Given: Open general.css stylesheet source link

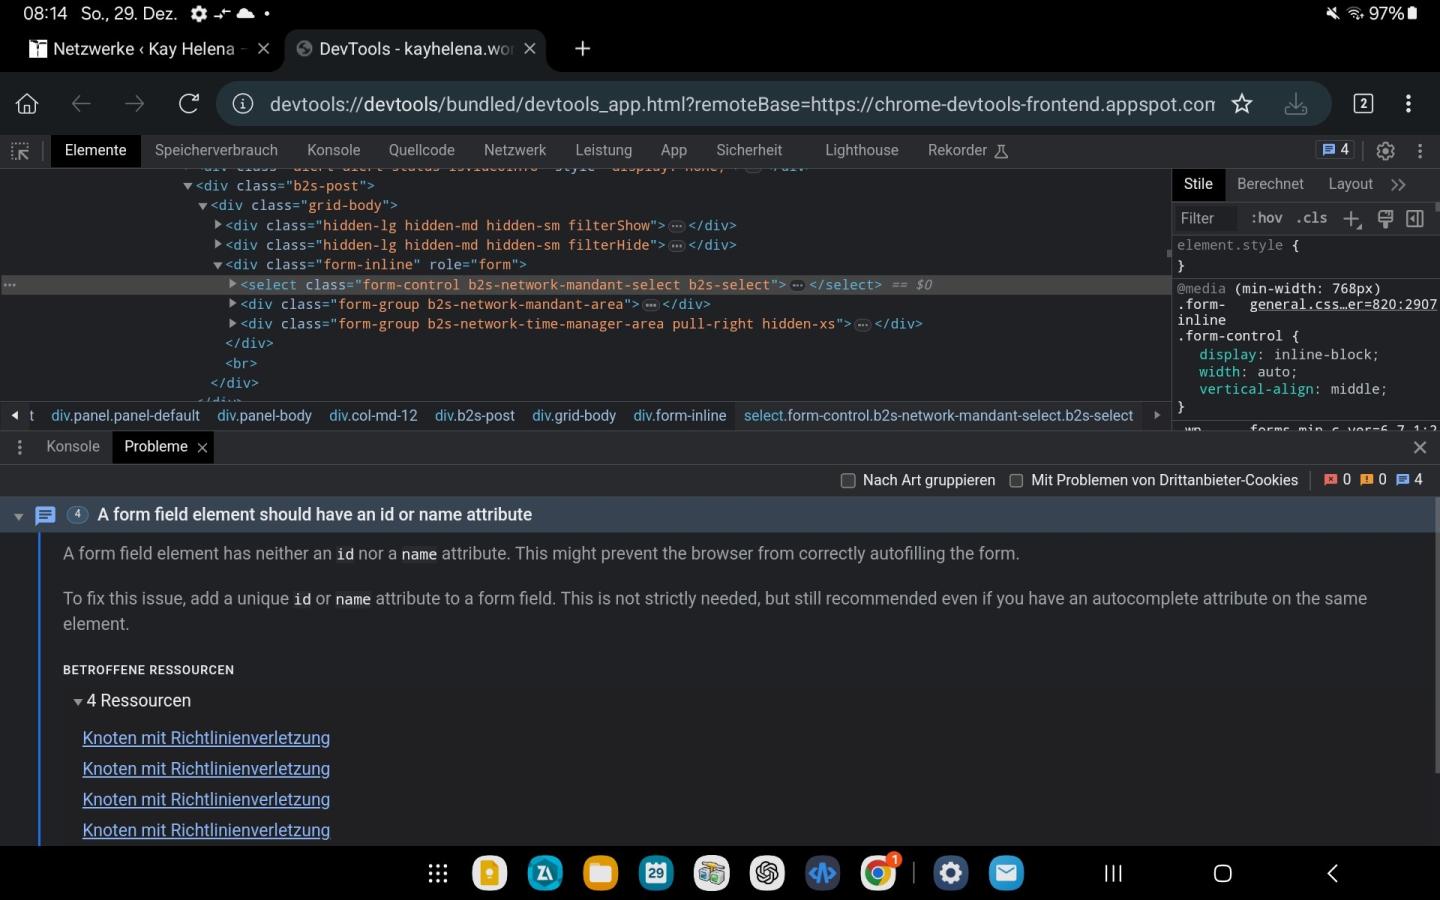Looking at the screenshot, I should (1342, 304).
